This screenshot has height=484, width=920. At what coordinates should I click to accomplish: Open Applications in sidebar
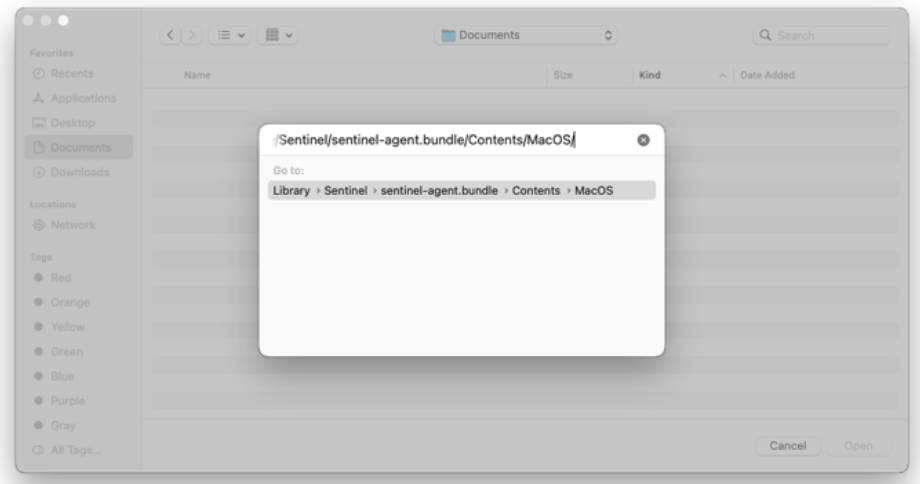[79, 98]
